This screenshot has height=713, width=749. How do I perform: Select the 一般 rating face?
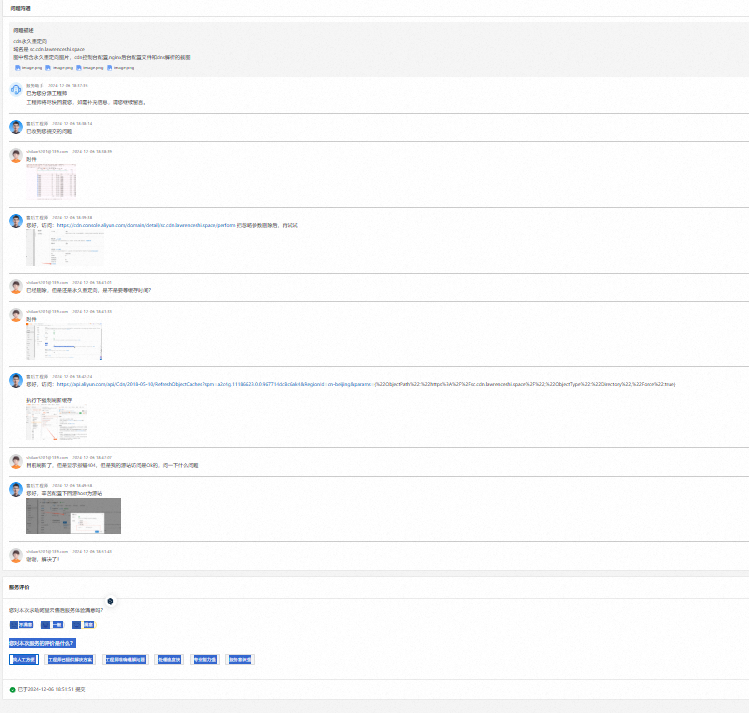coord(53,625)
